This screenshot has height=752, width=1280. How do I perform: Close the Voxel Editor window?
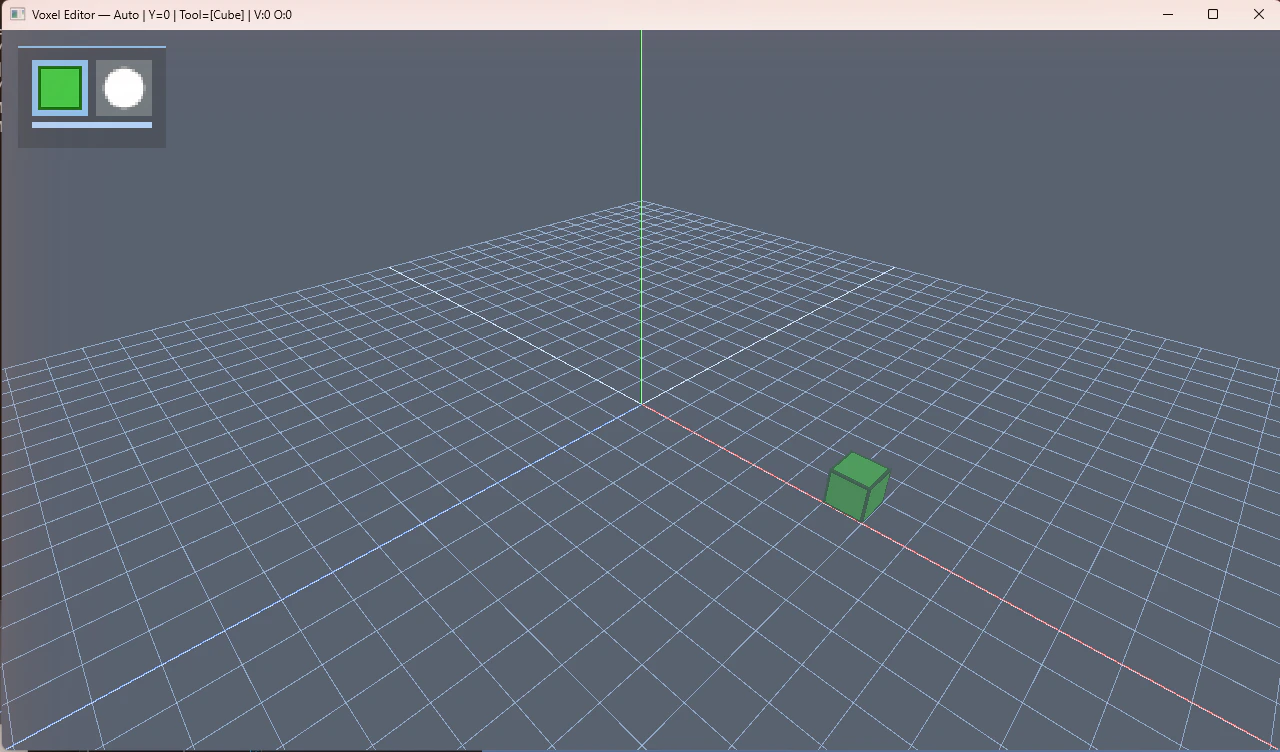tap(1258, 14)
